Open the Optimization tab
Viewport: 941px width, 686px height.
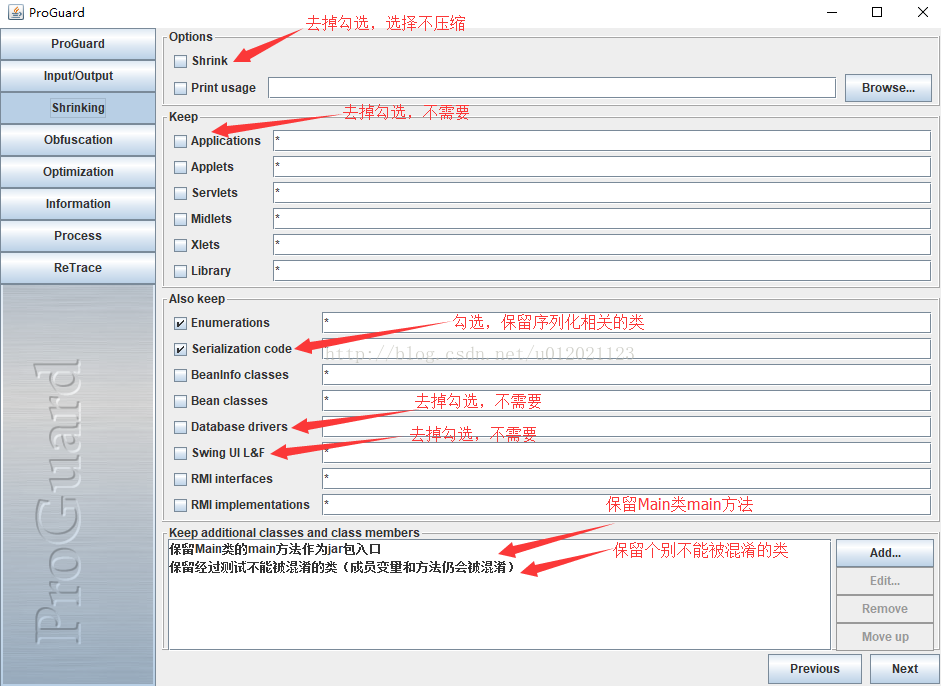78,172
